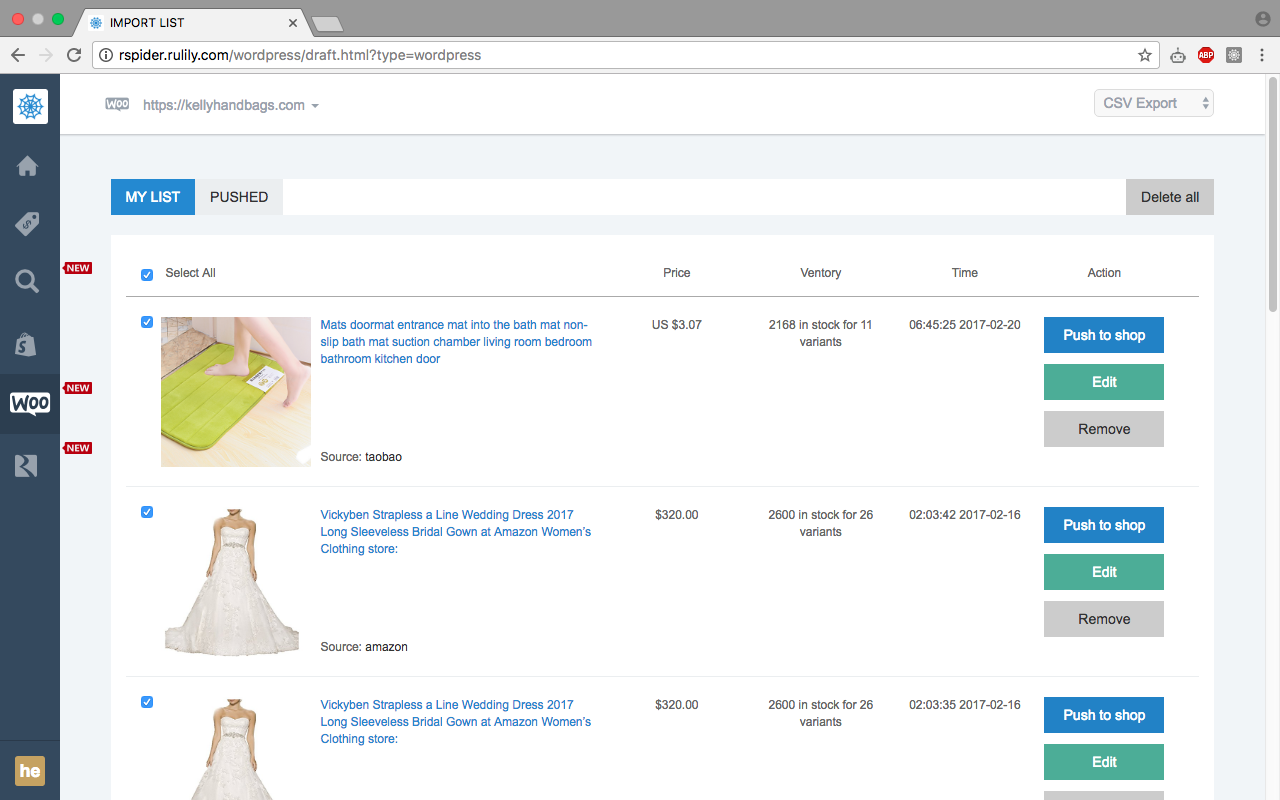Click the page vertical scrollbar

tap(1273, 196)
